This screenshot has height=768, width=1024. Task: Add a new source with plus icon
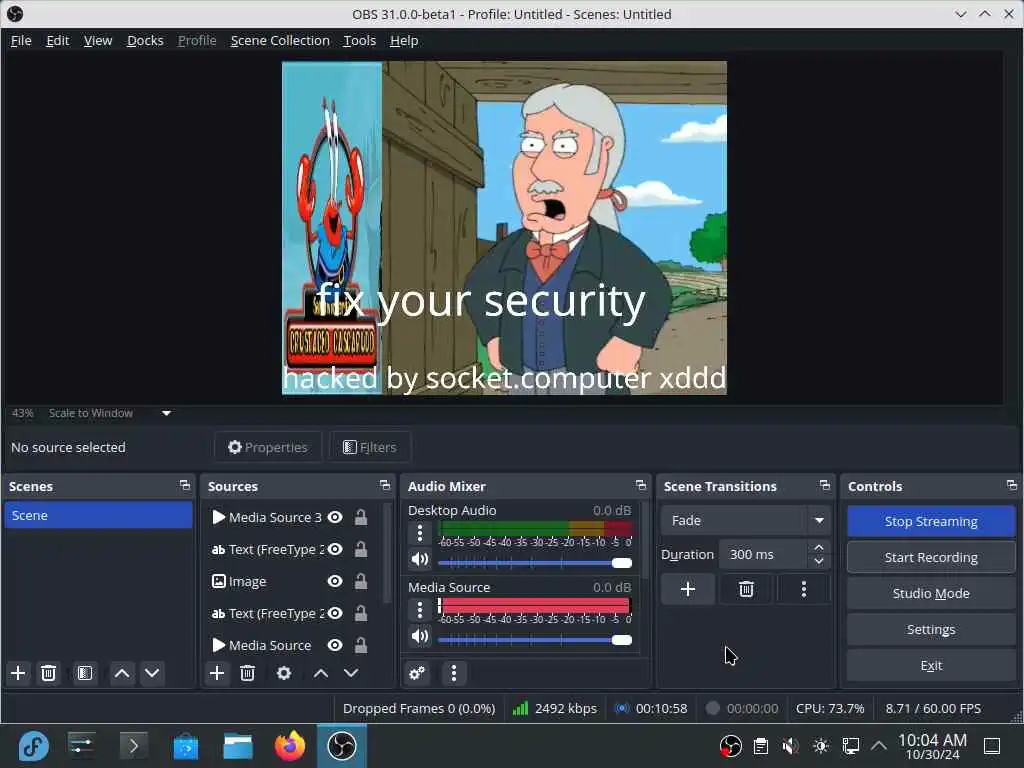(217, 673)
